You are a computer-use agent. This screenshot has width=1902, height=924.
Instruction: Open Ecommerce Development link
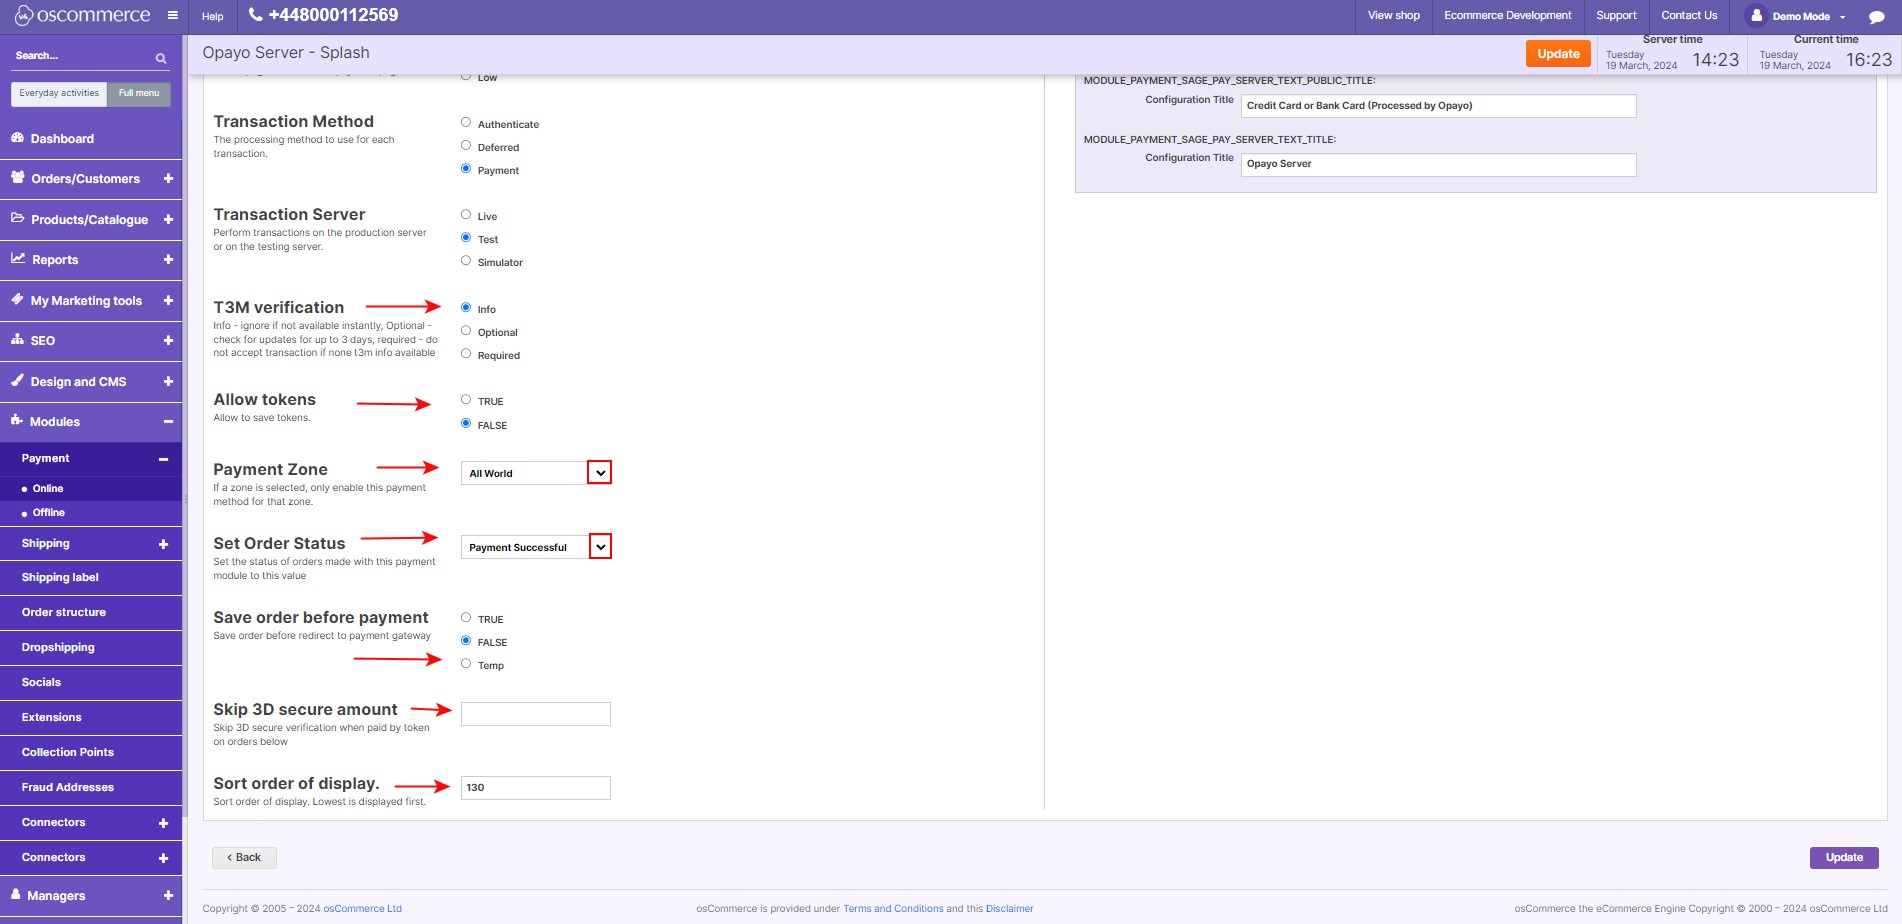tap(1508, 15)
